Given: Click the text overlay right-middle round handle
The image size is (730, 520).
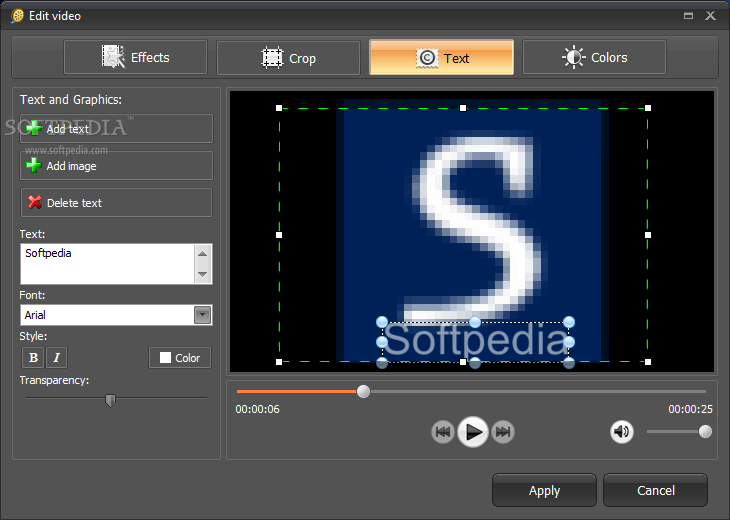Looking at the screenshot, I should [x=568, y=342].
